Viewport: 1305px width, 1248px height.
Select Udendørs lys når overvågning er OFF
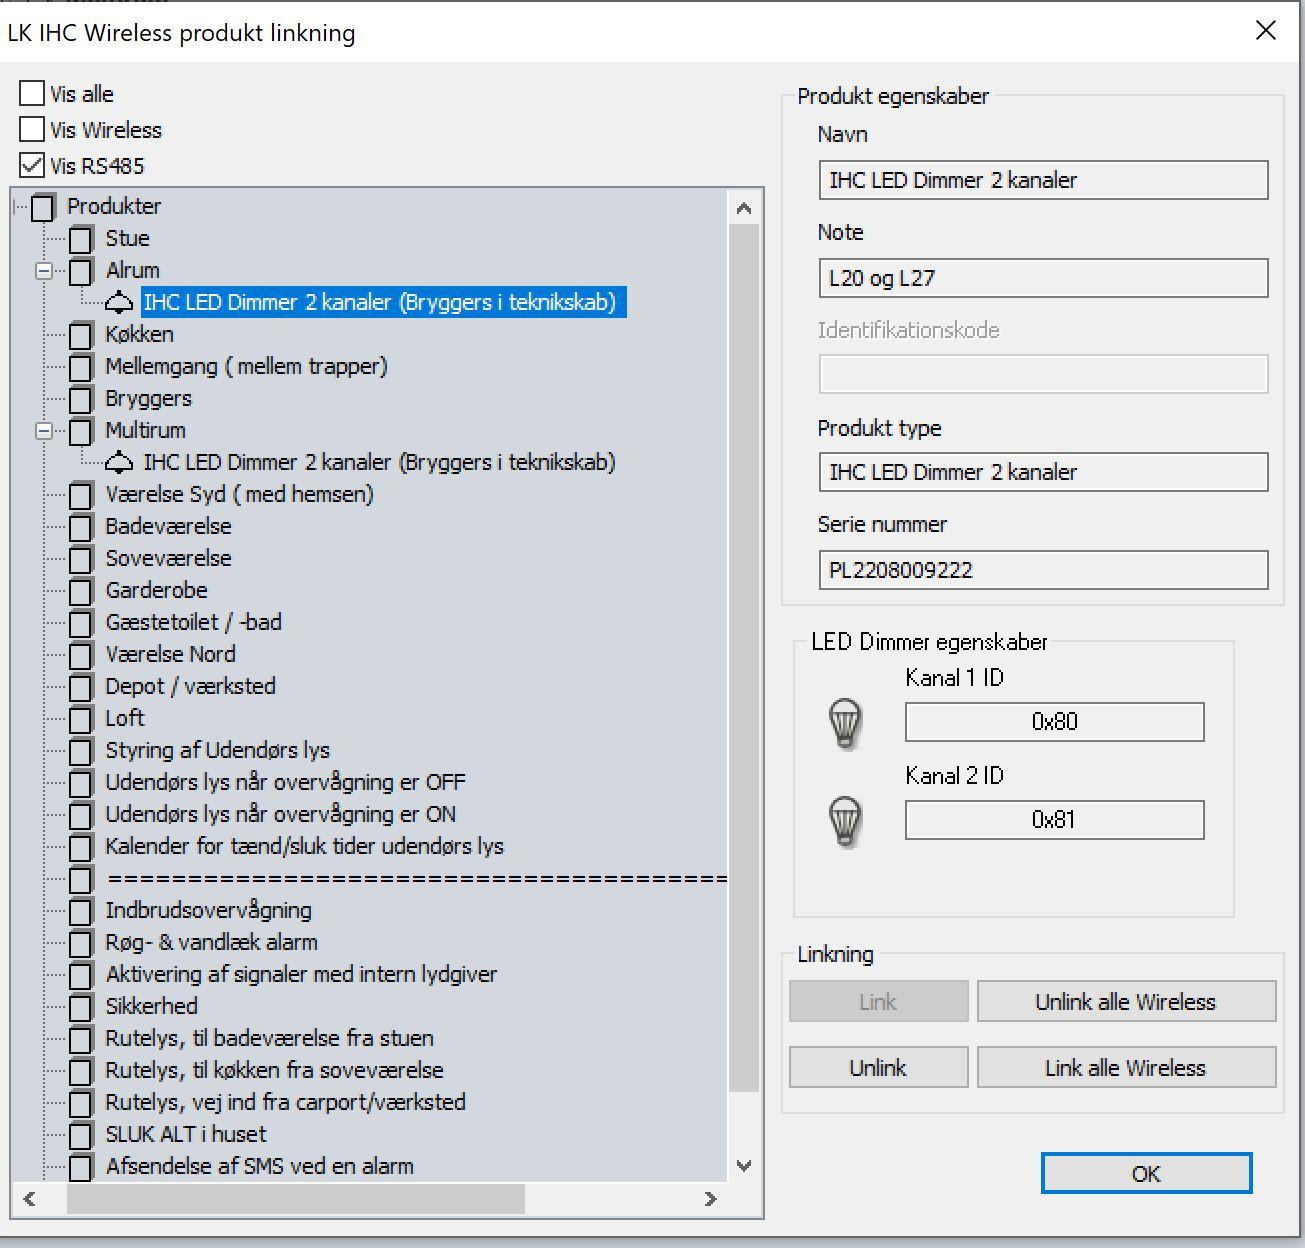tap(285, 782)
